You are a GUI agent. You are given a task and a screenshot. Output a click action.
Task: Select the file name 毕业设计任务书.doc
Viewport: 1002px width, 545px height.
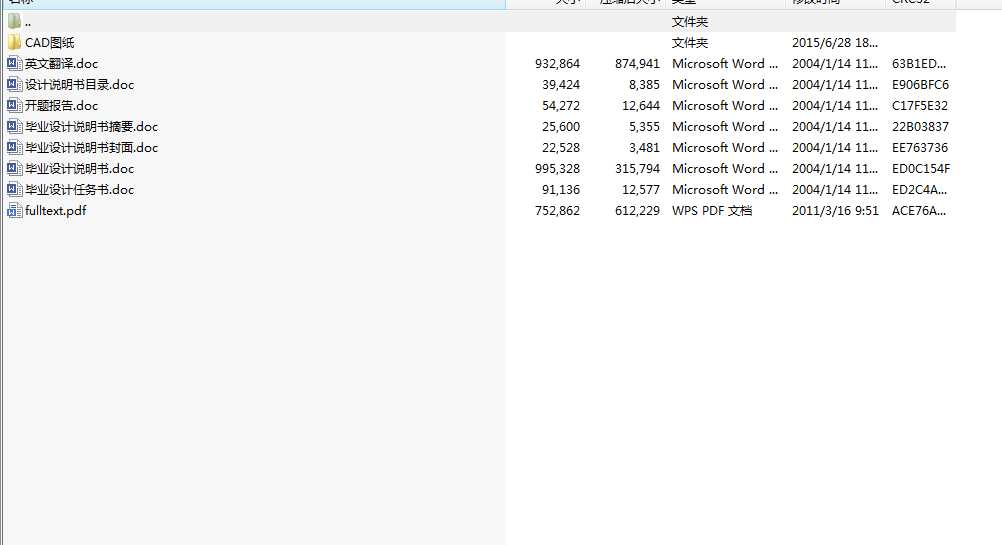pos(79,190)
